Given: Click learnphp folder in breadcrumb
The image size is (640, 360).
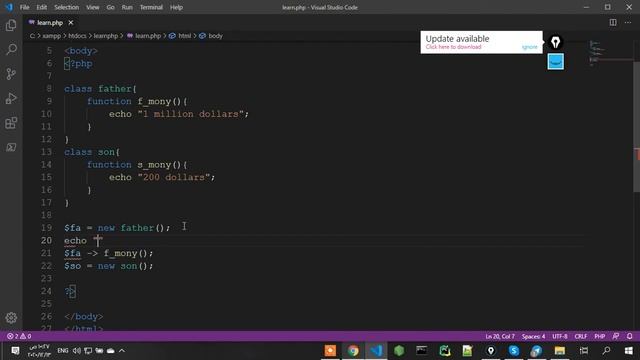Looking at the screenshot, I should [106, 36].
